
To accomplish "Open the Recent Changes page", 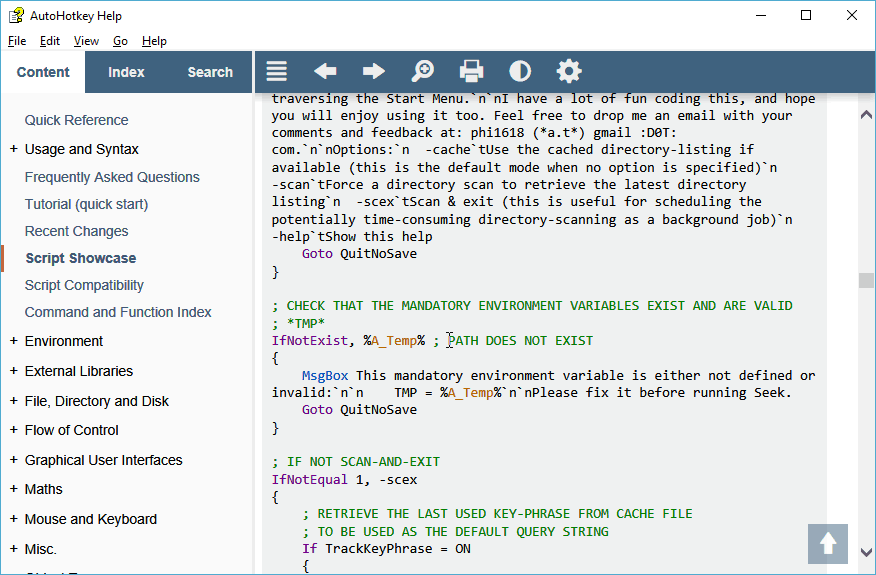I will point(76,231).
